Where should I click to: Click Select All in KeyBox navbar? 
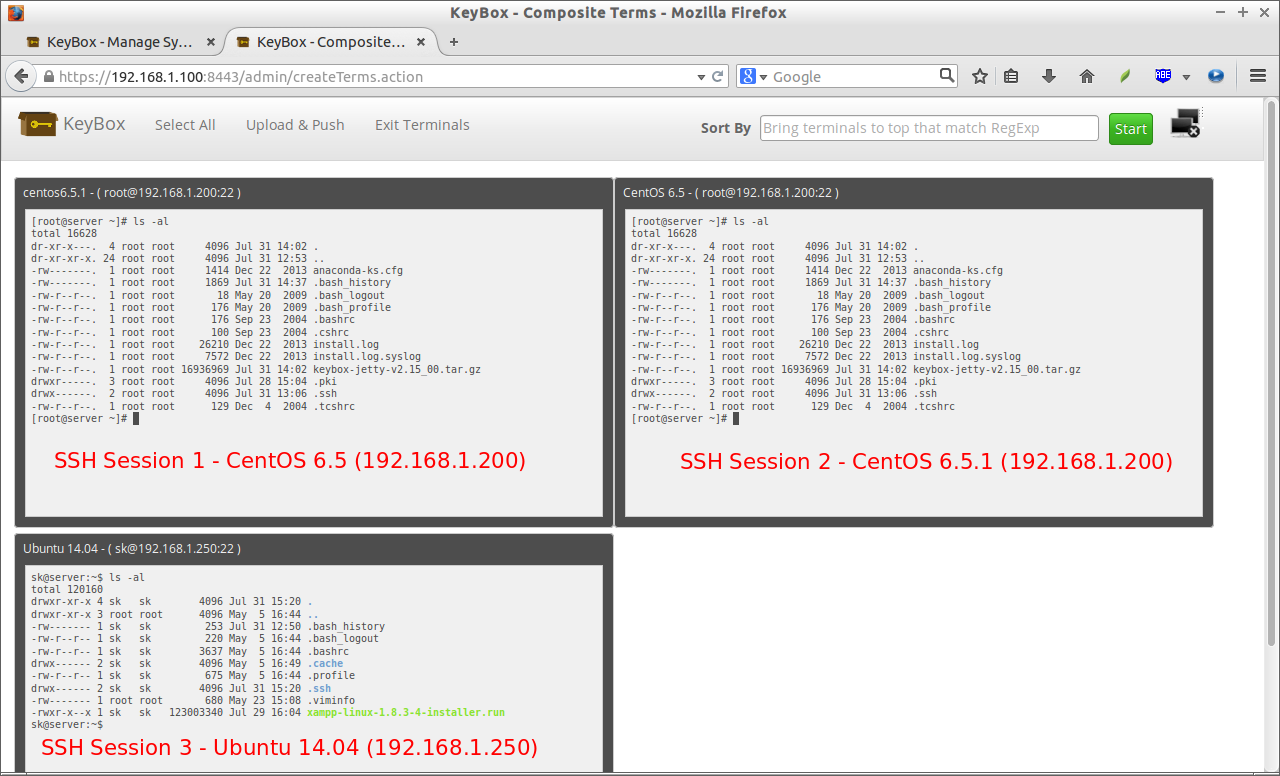pos(185,125)
